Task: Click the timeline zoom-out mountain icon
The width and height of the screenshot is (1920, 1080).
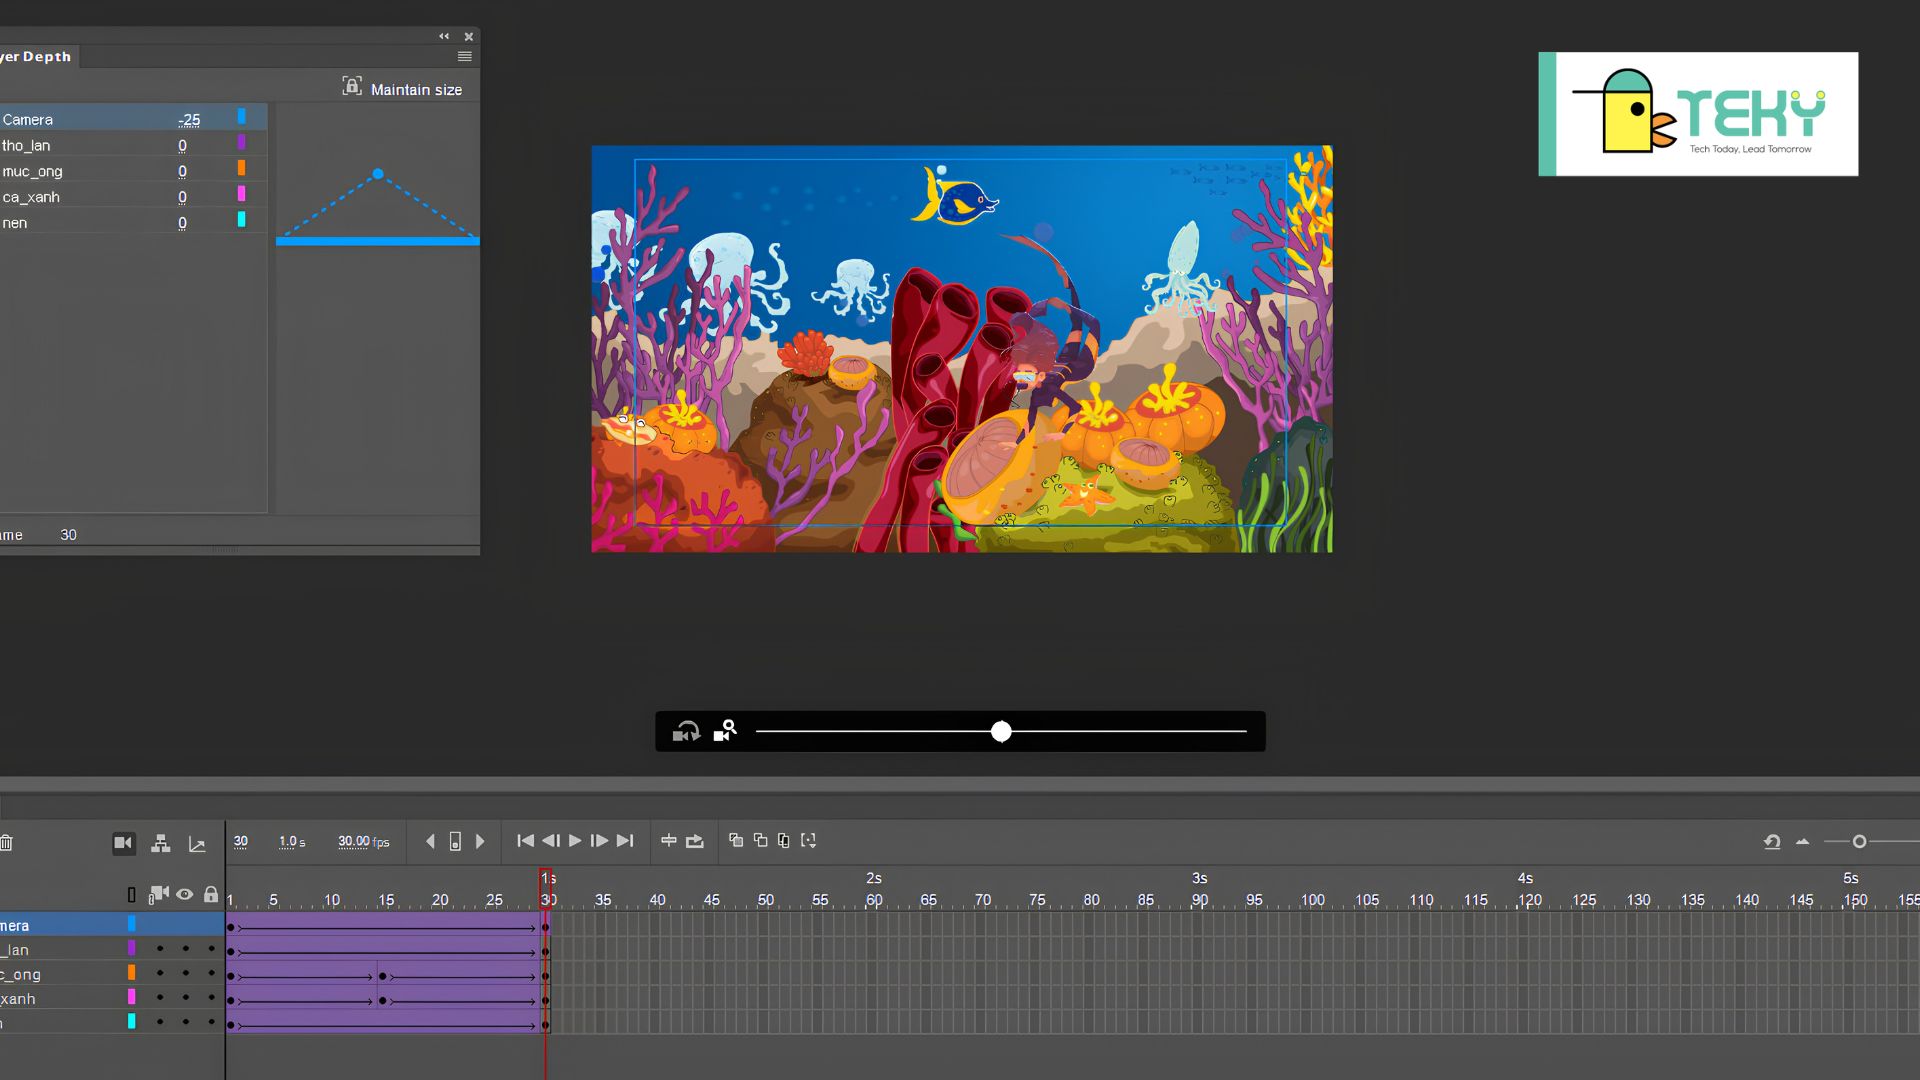Action: [1803, 842]
